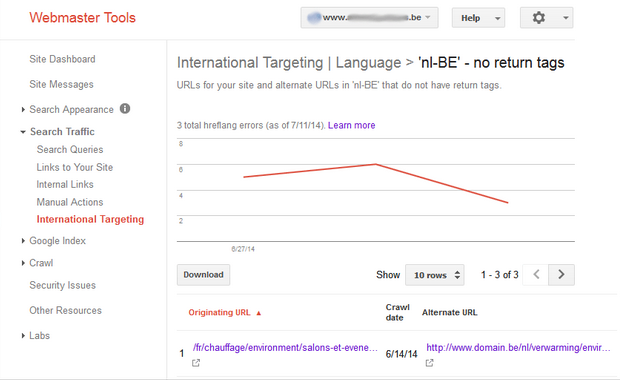Go to previous page of results
The width and height of the screenshot is (620, 380).
[536, 274]
